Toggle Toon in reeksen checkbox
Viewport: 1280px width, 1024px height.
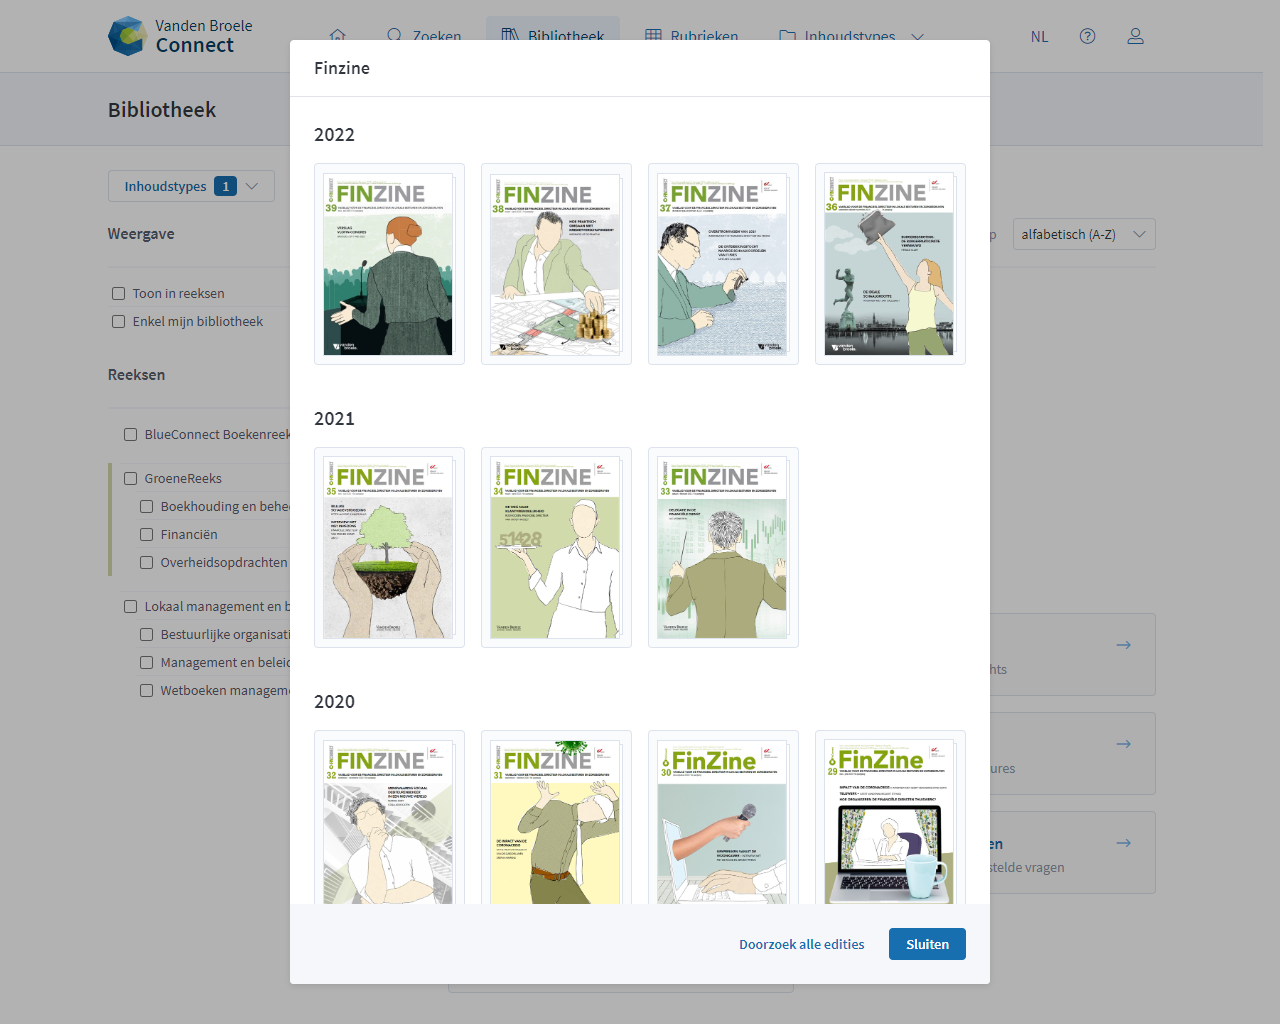click(119, 293)
